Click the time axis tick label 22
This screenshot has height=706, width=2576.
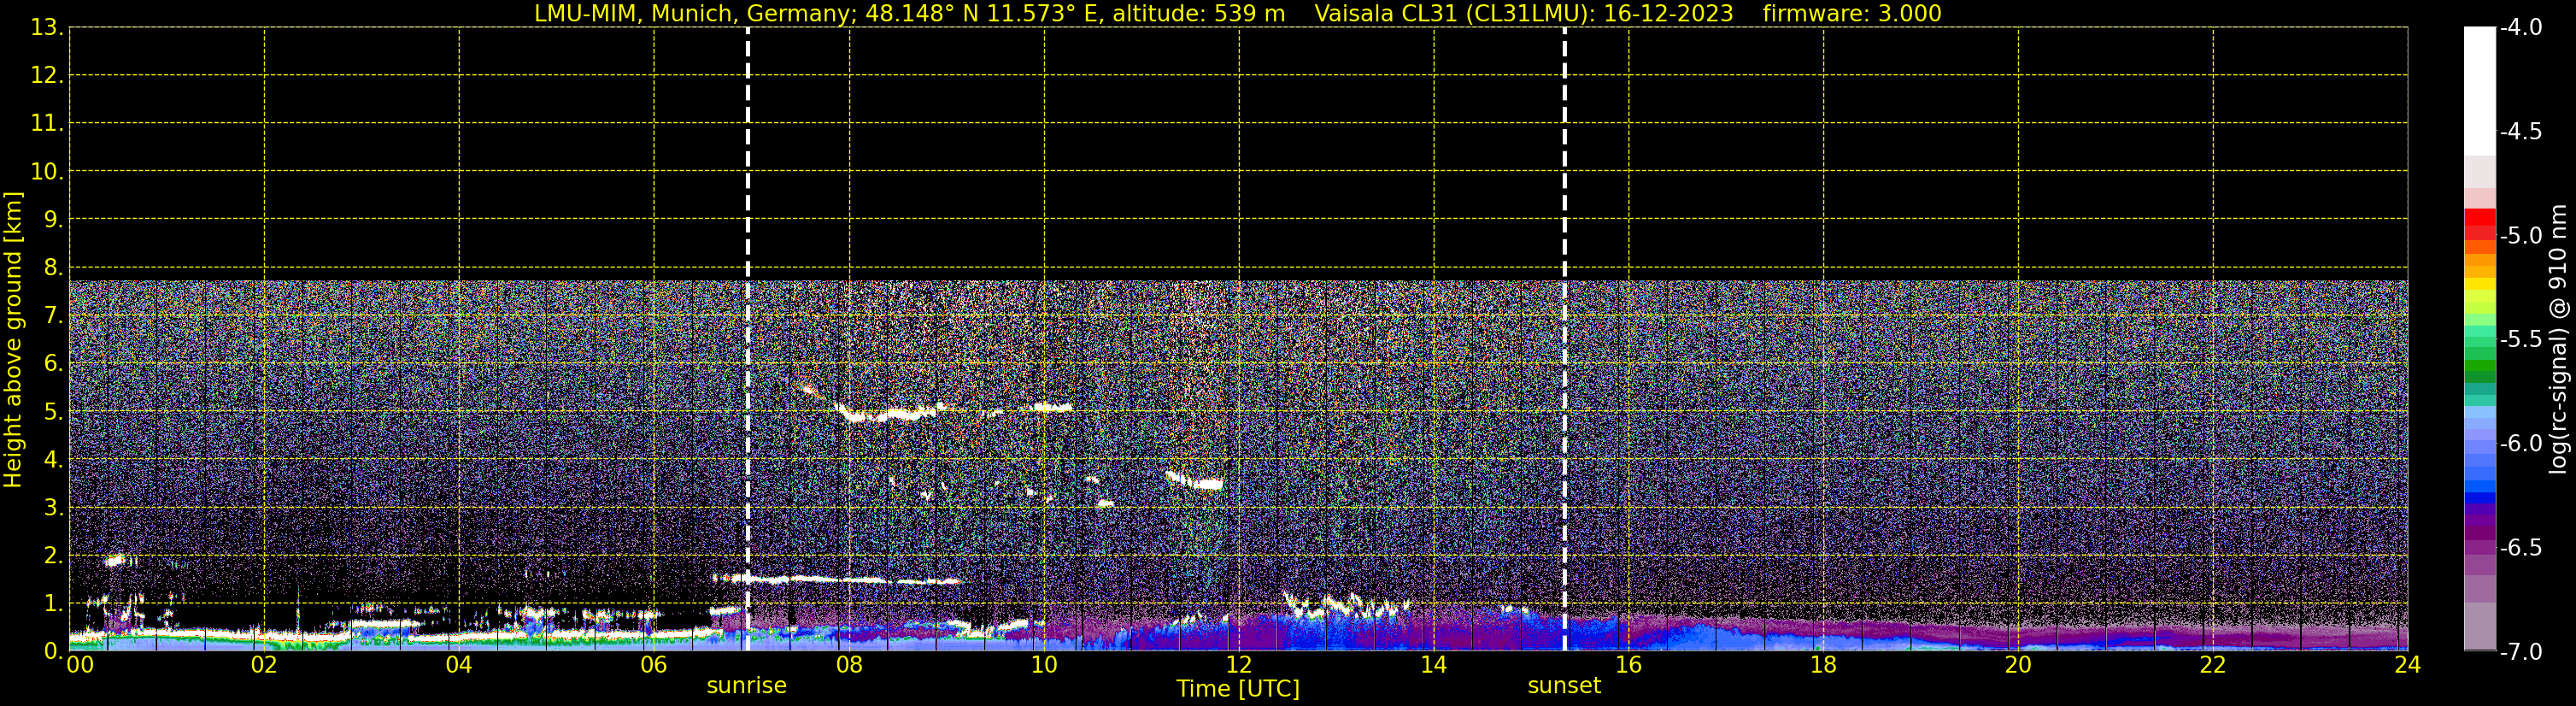click(2213, 665)
